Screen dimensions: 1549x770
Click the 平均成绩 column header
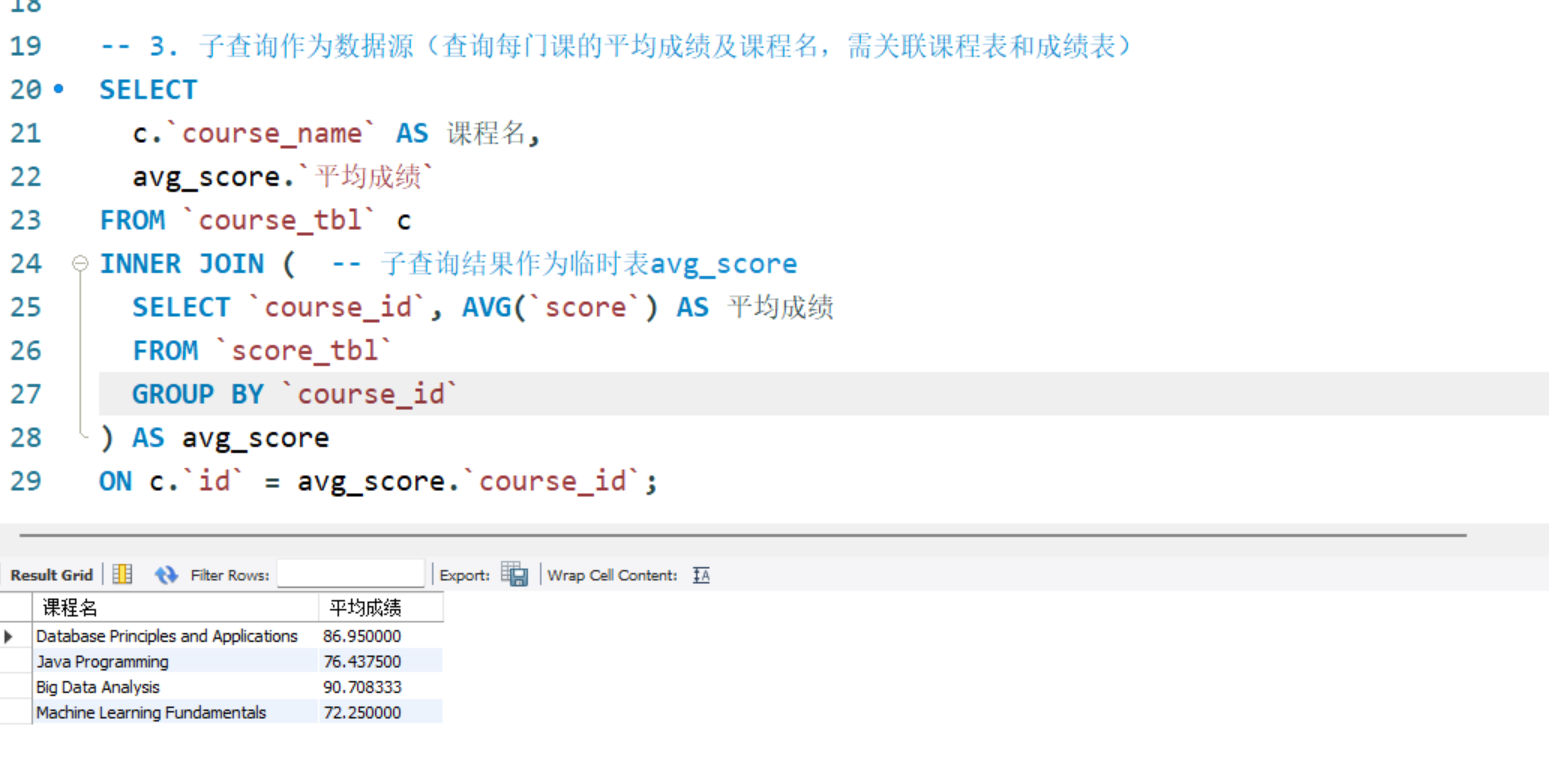point(381,607)
